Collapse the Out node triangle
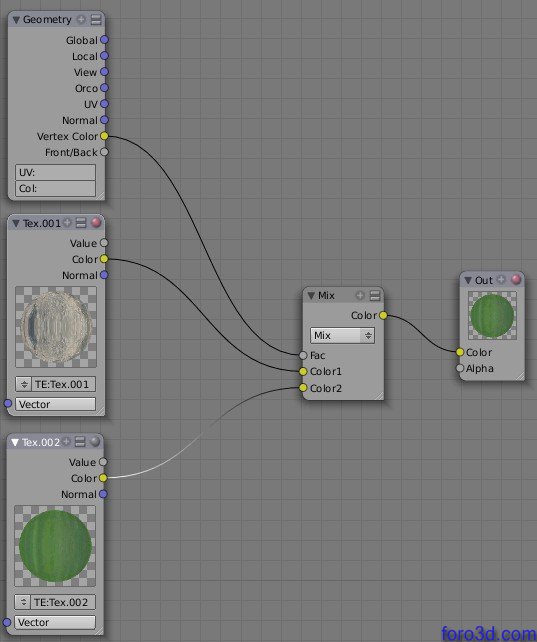 (468, 280)
